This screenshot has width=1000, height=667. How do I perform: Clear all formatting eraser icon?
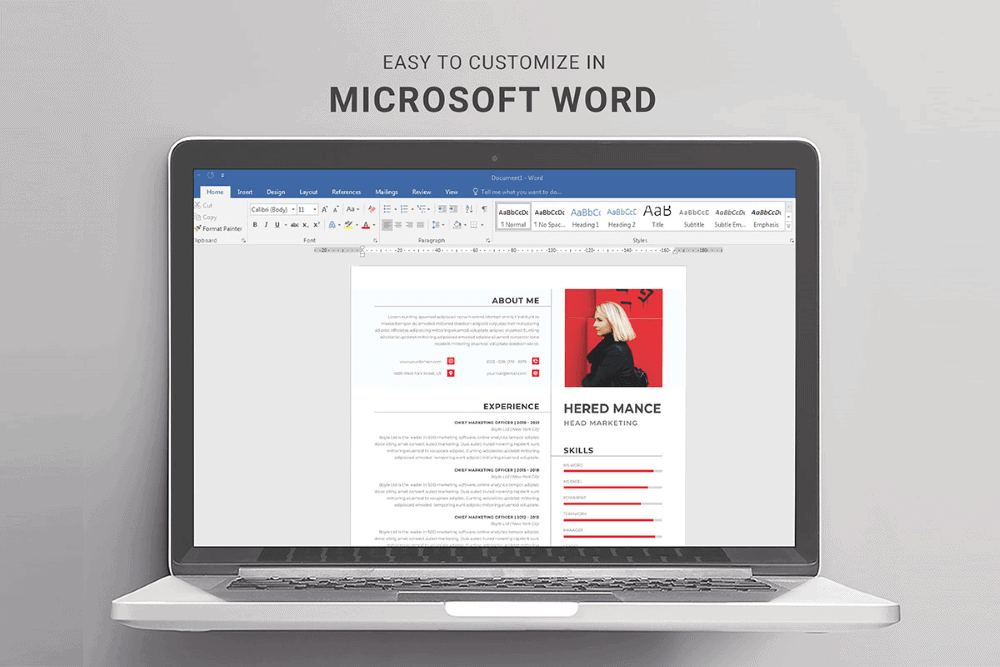pyautogui.click(x=372, y=209)
